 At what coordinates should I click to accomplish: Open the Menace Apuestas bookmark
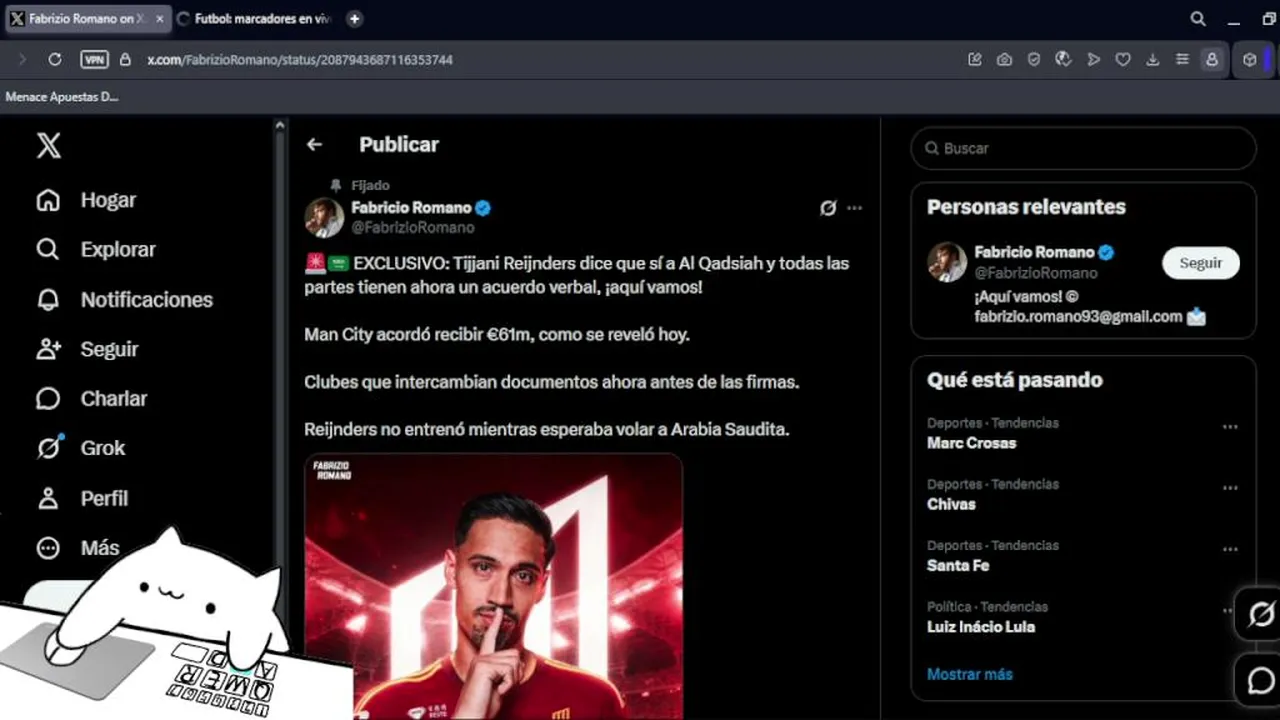(62, 97)
